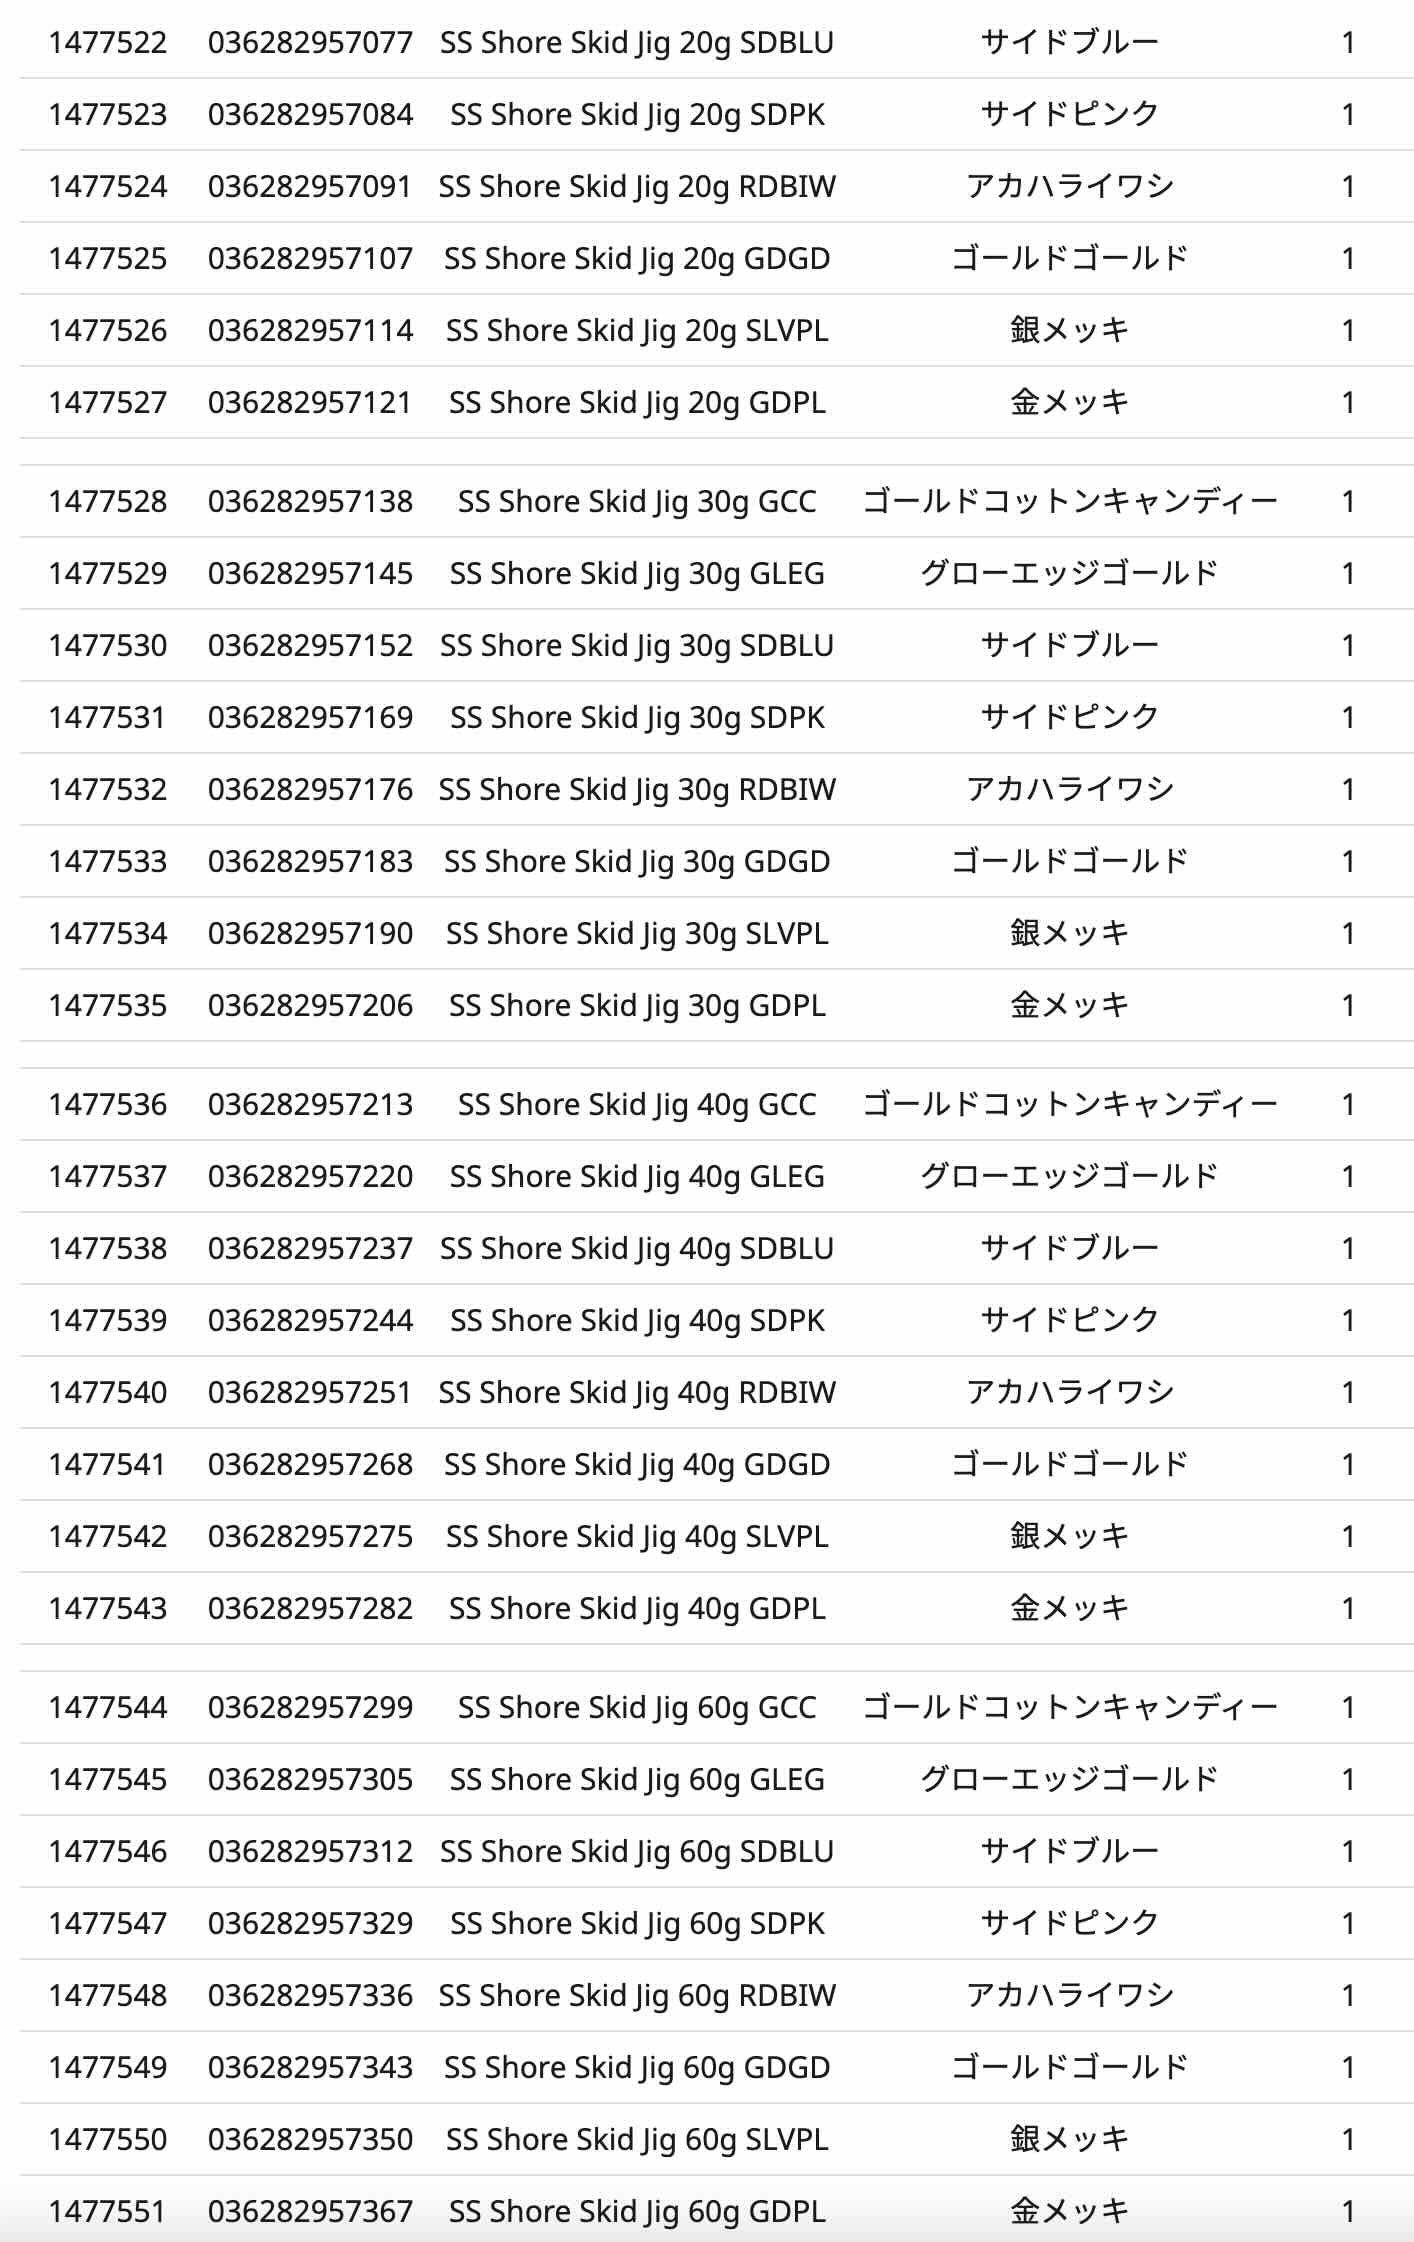1414x2242 pixels.
Task: Click barcode 036282957237
Action: pyautogui.click(x=310, y=1248)
